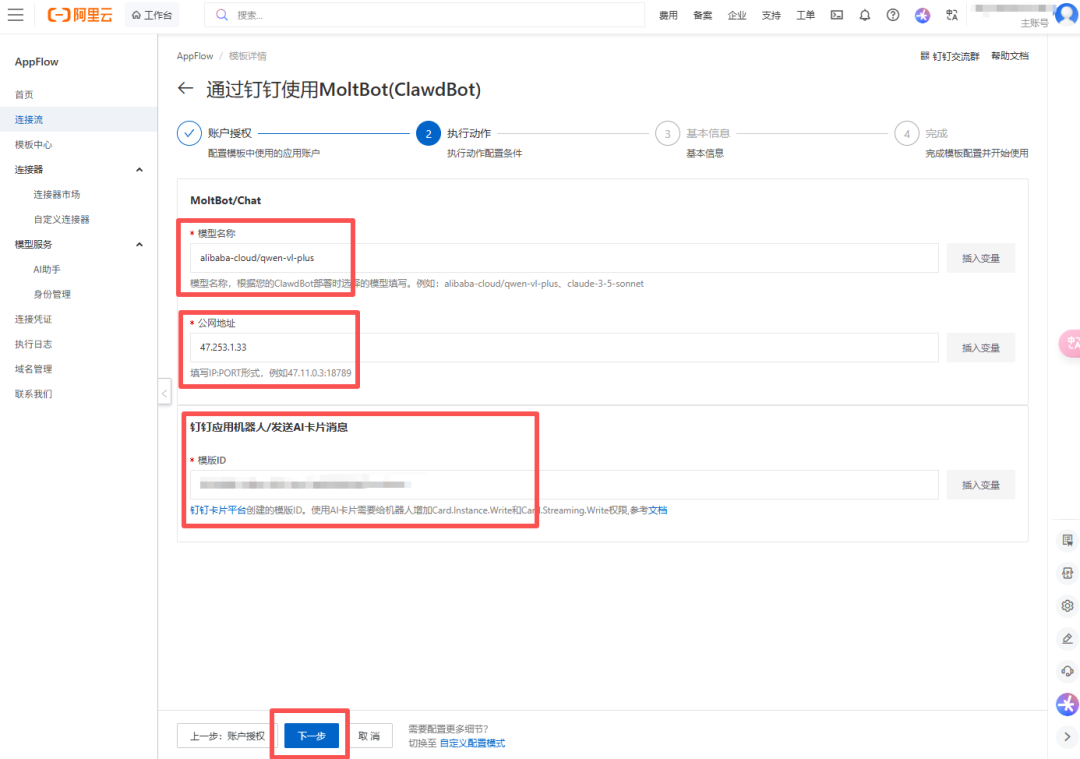Open 身份管理 in the sidebar
The image size is (1080, 759).
pos(52,294)
